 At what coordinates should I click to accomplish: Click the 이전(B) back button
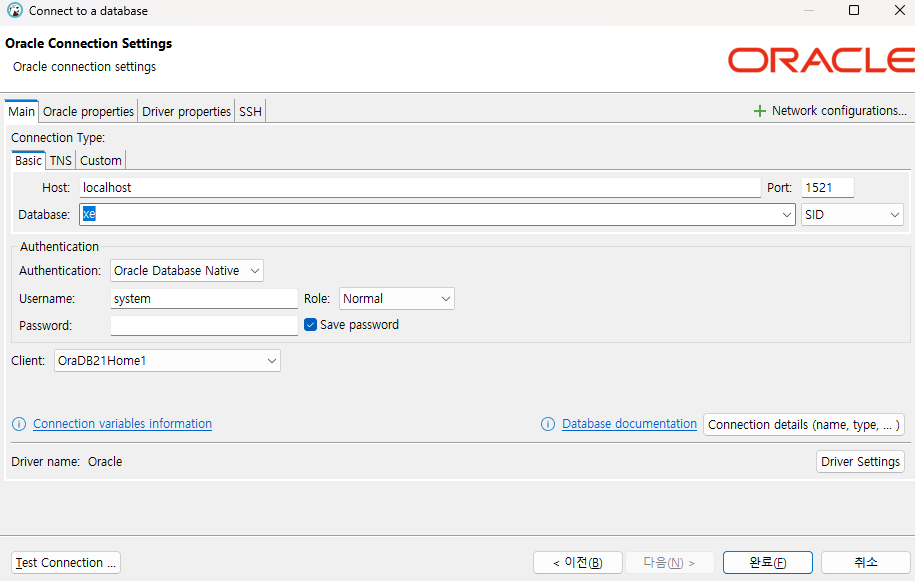coord(578,562)
